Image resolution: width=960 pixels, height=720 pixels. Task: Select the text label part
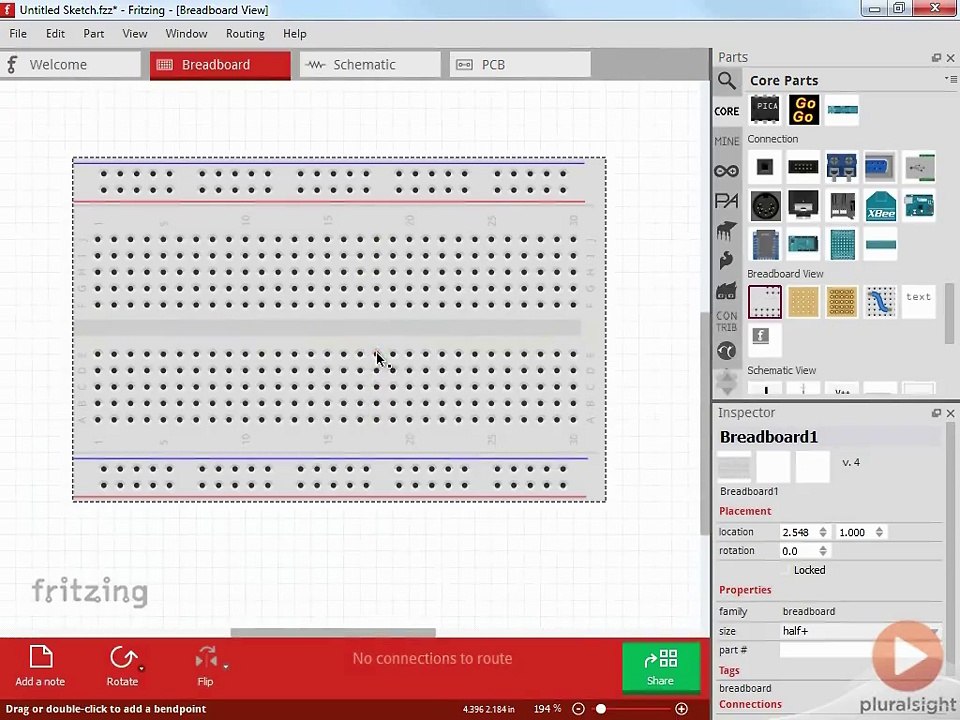(x=918, y=301)
